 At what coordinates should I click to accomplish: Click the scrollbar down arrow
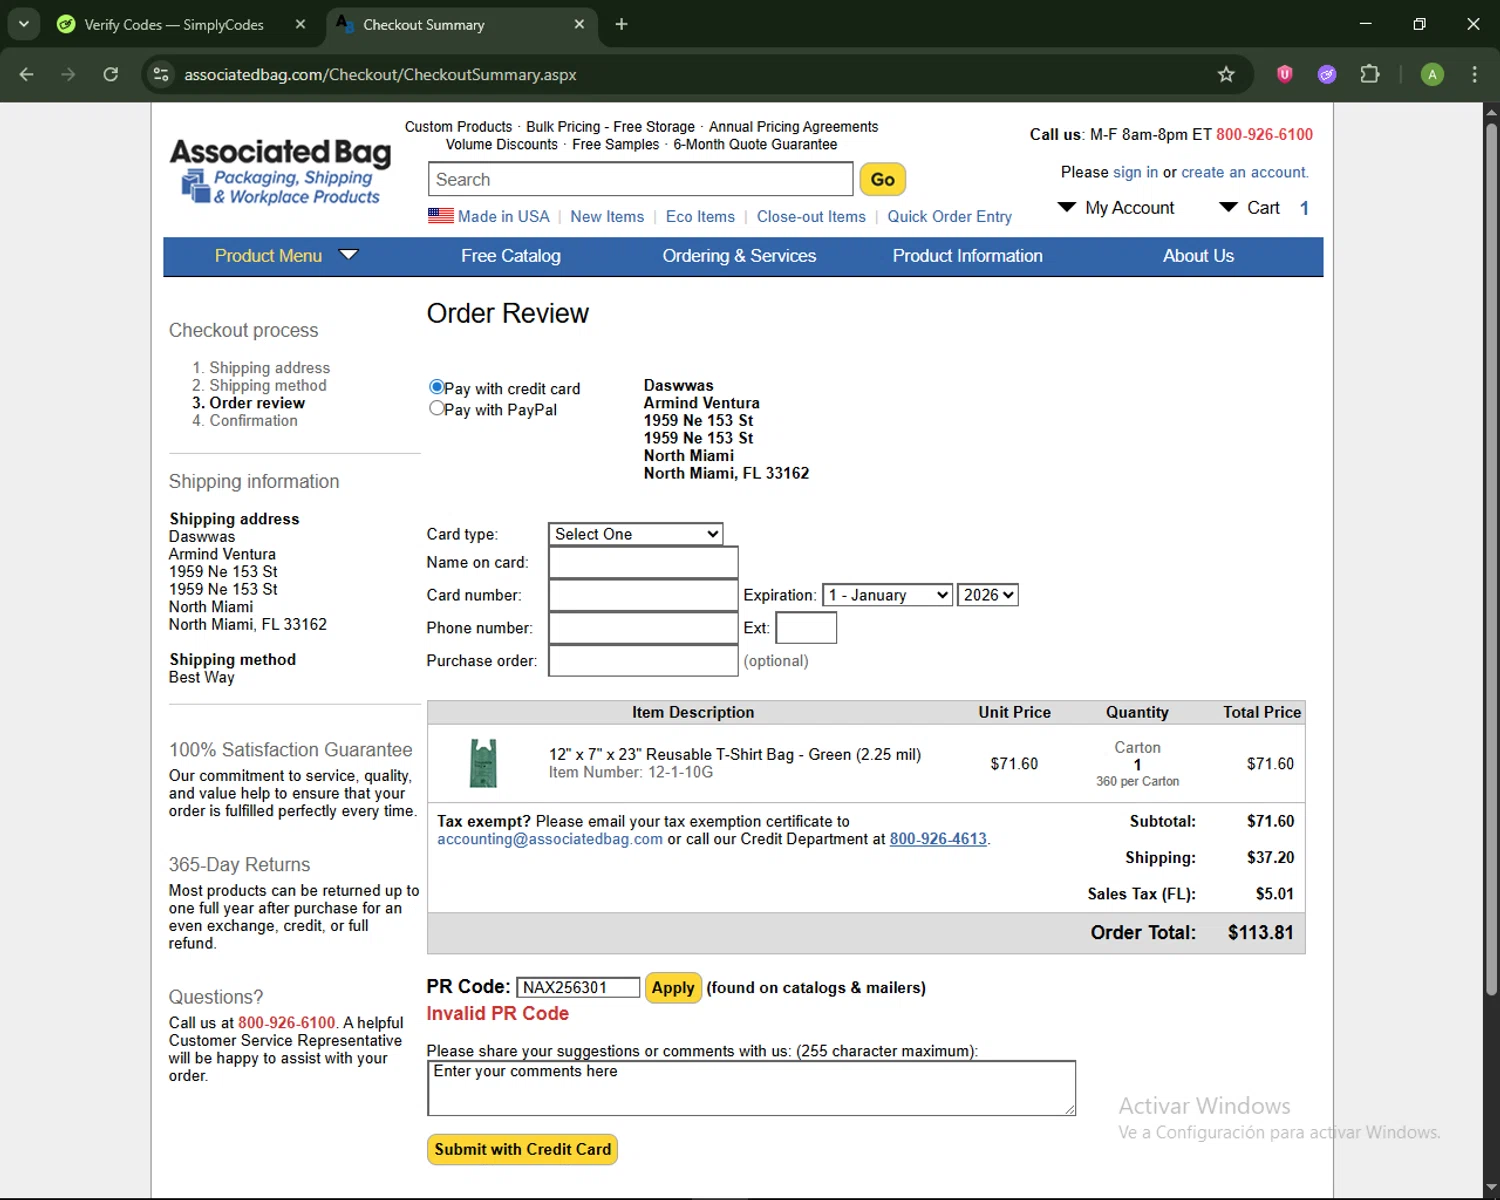1491,1189
